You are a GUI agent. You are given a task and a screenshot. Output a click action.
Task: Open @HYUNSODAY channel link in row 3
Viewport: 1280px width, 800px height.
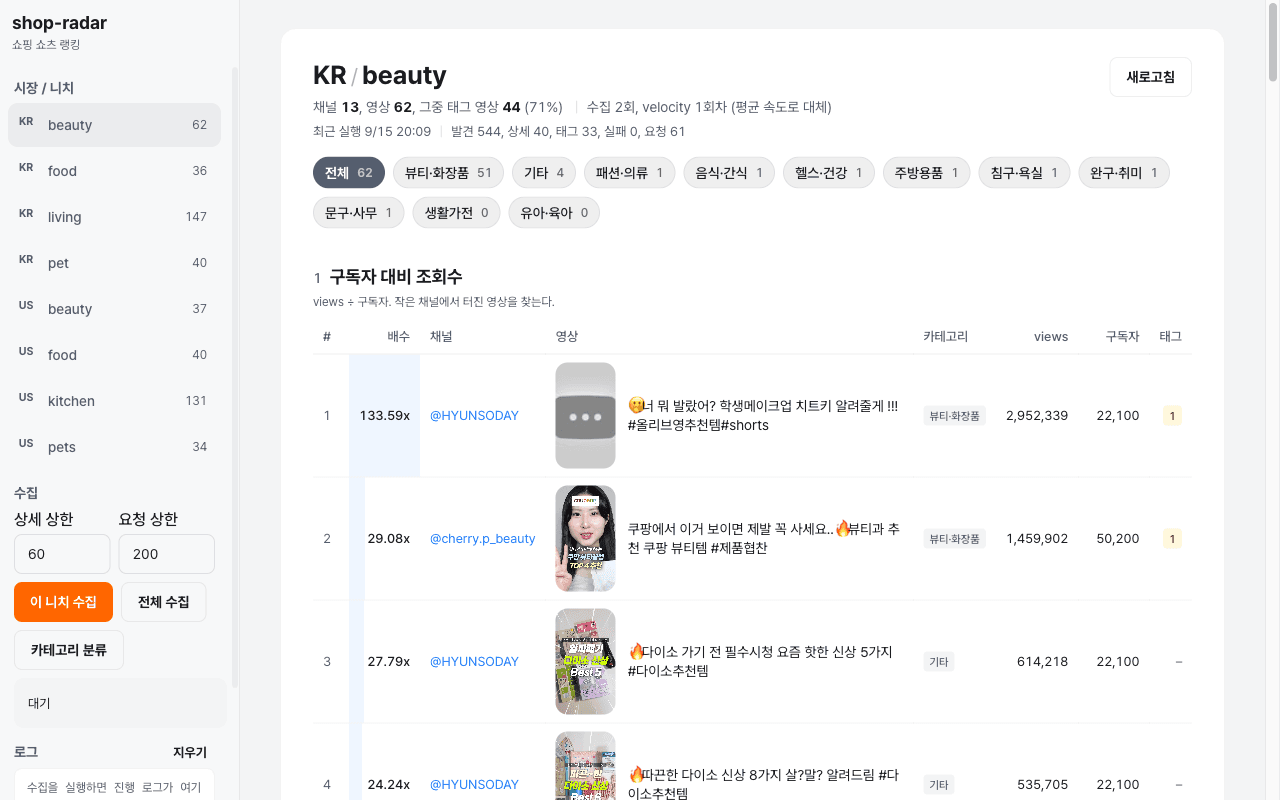[x=474, y=662]
